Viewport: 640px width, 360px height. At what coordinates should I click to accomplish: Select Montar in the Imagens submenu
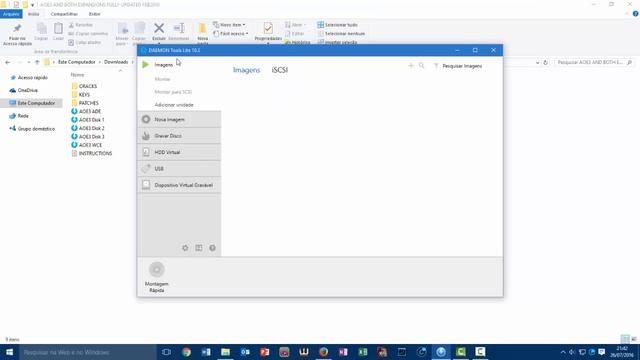pos(162,79)
